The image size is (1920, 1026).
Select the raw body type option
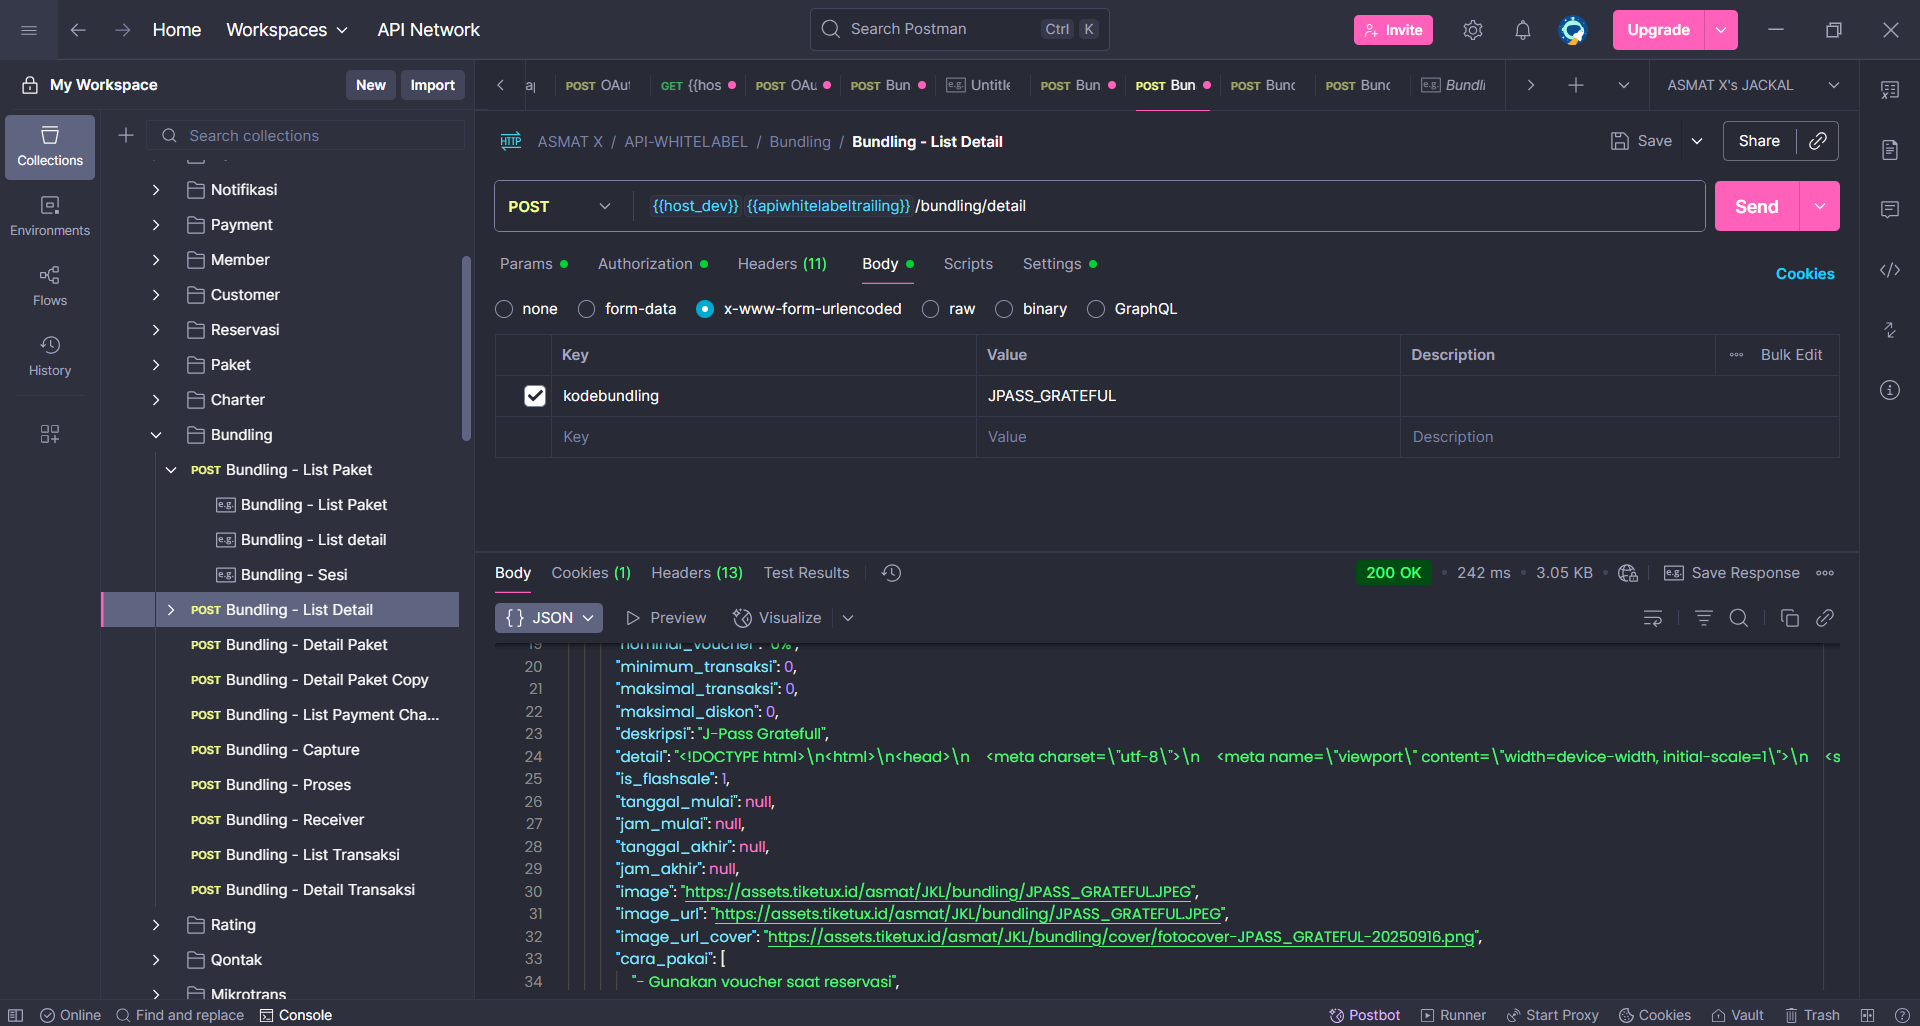pyautogui.click(x=931, y=309)
